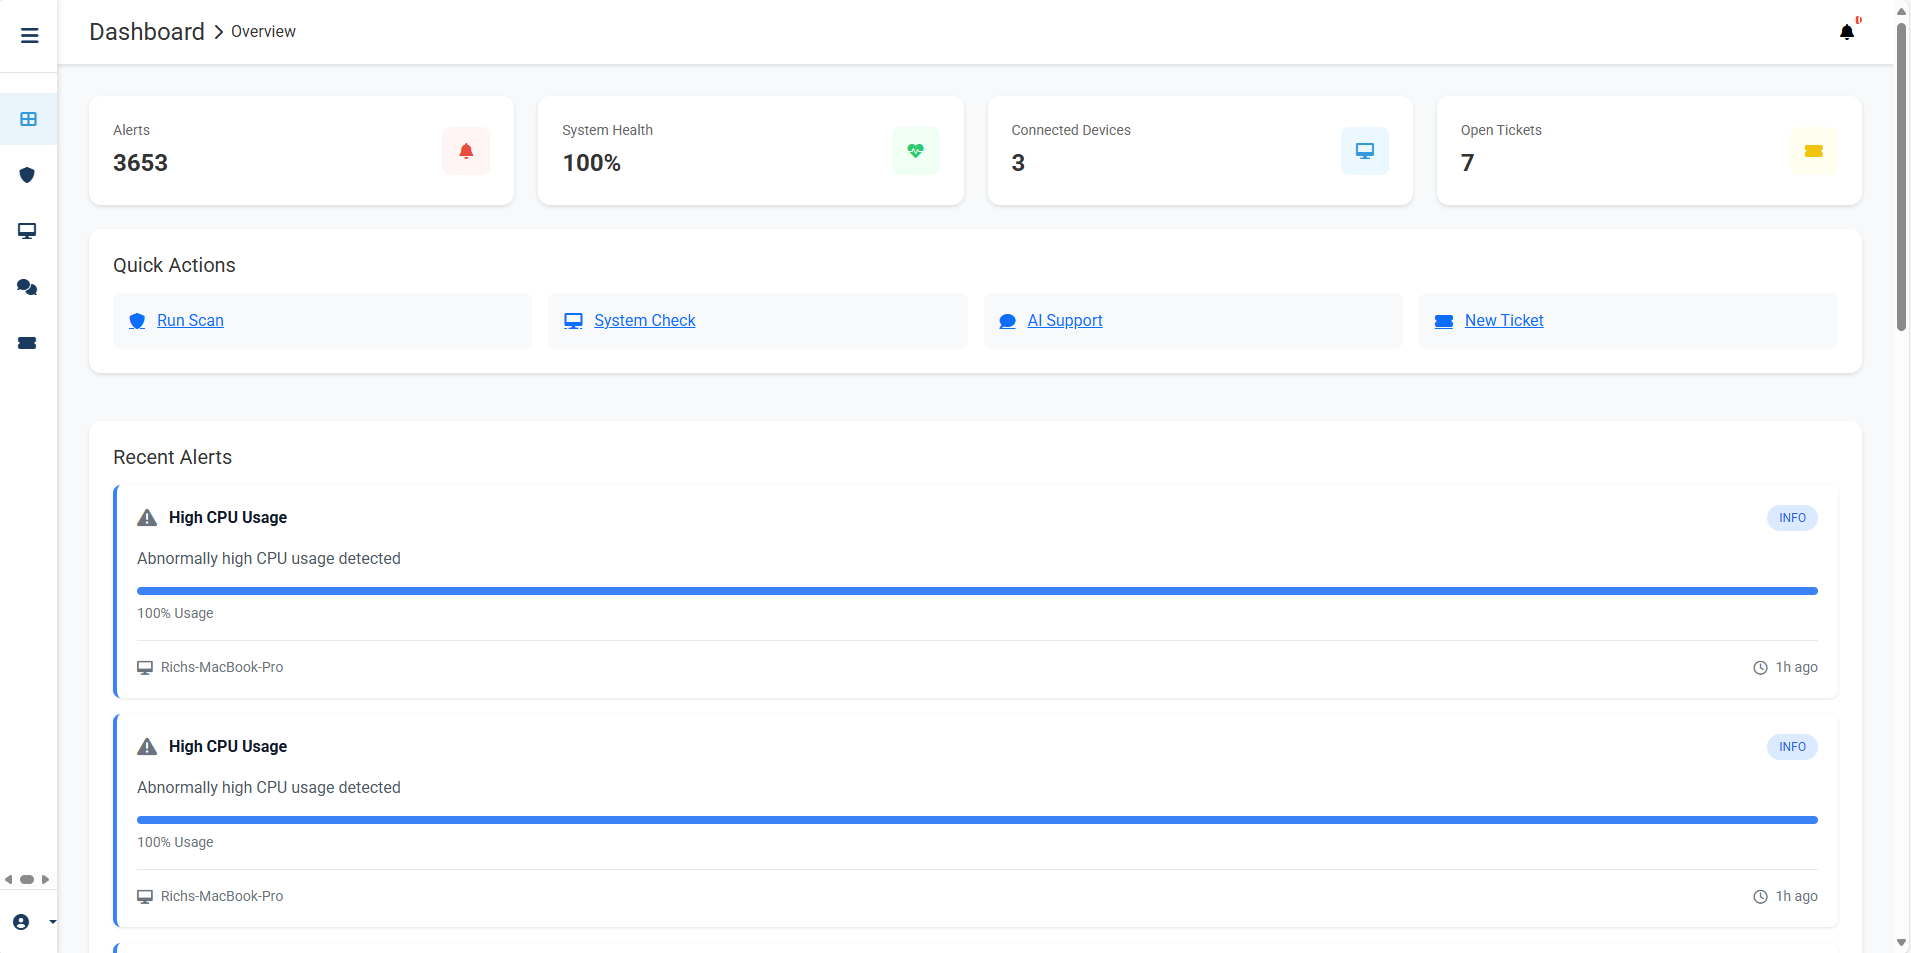
Task: Open the AI Support link
Action: tap(1065, 321)
